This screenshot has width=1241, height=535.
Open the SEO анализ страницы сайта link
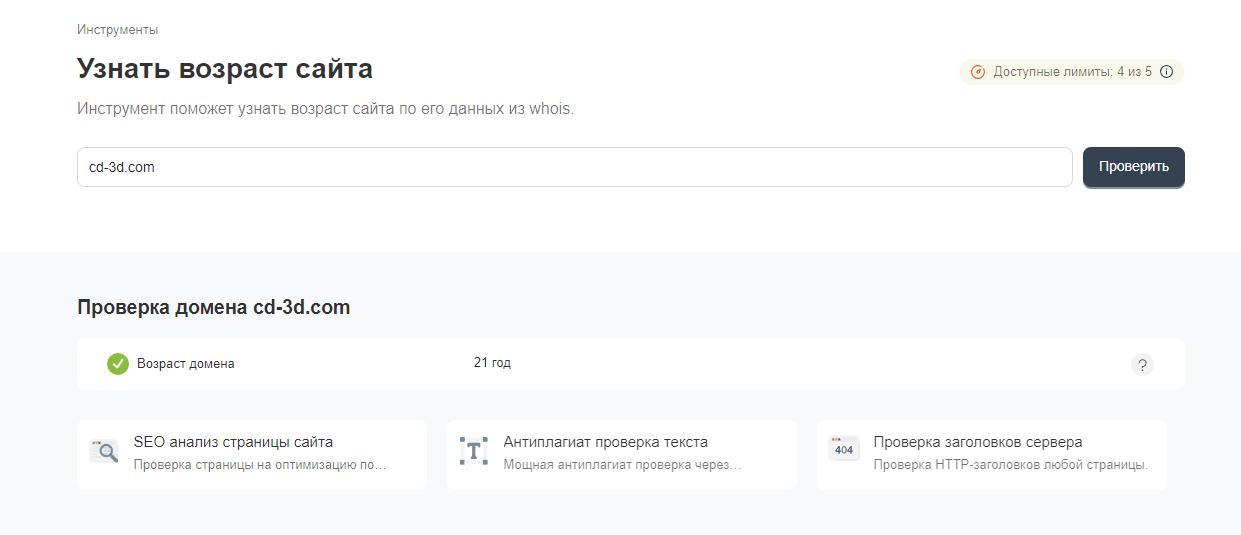click(x=233, y=442)
